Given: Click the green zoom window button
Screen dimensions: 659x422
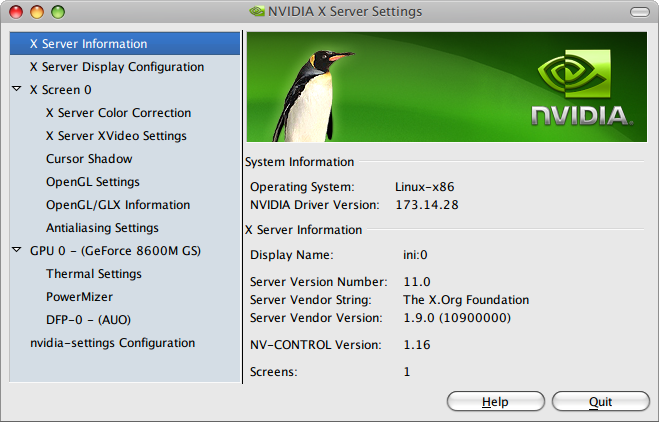Looking at the screenshot, I should [58, 12].
